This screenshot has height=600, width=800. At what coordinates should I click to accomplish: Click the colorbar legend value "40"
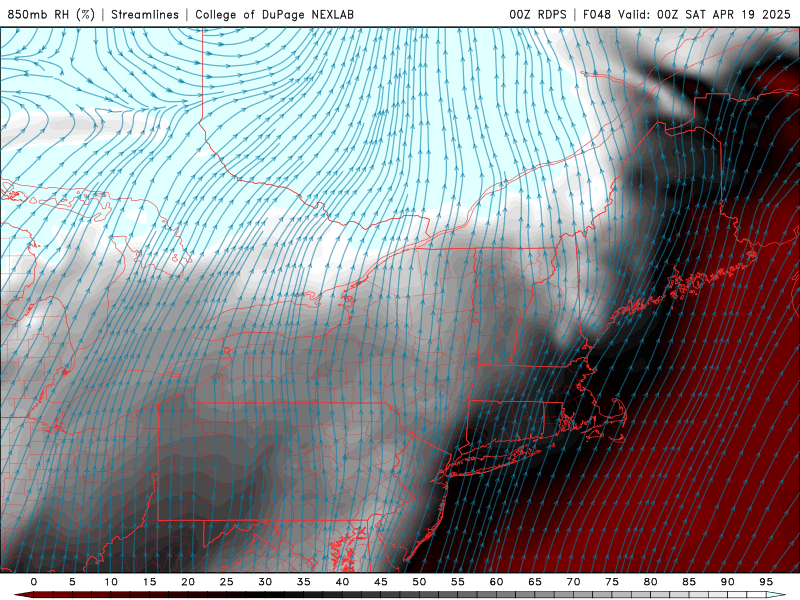[342, 582]
